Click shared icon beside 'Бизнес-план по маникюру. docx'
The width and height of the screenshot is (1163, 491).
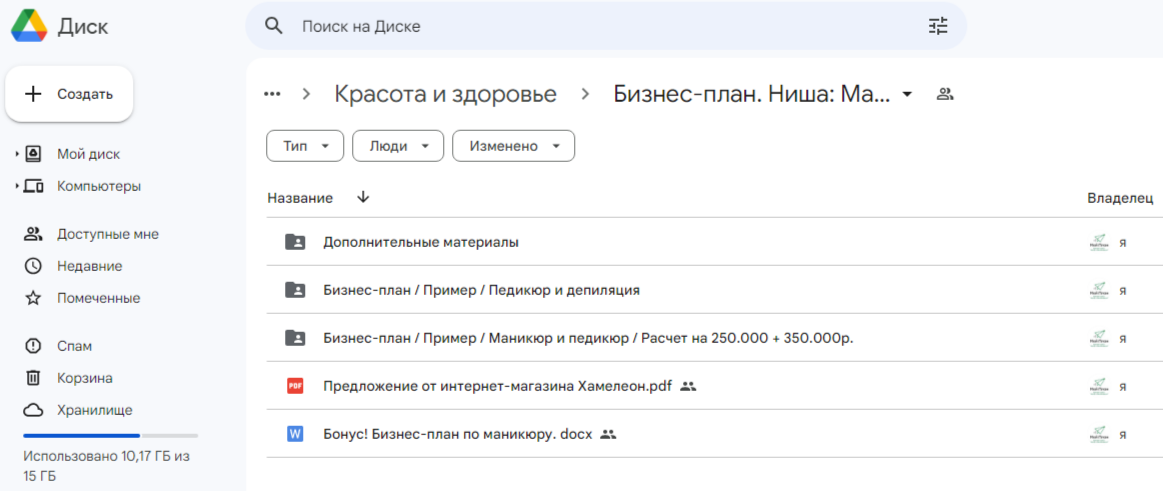608,435
